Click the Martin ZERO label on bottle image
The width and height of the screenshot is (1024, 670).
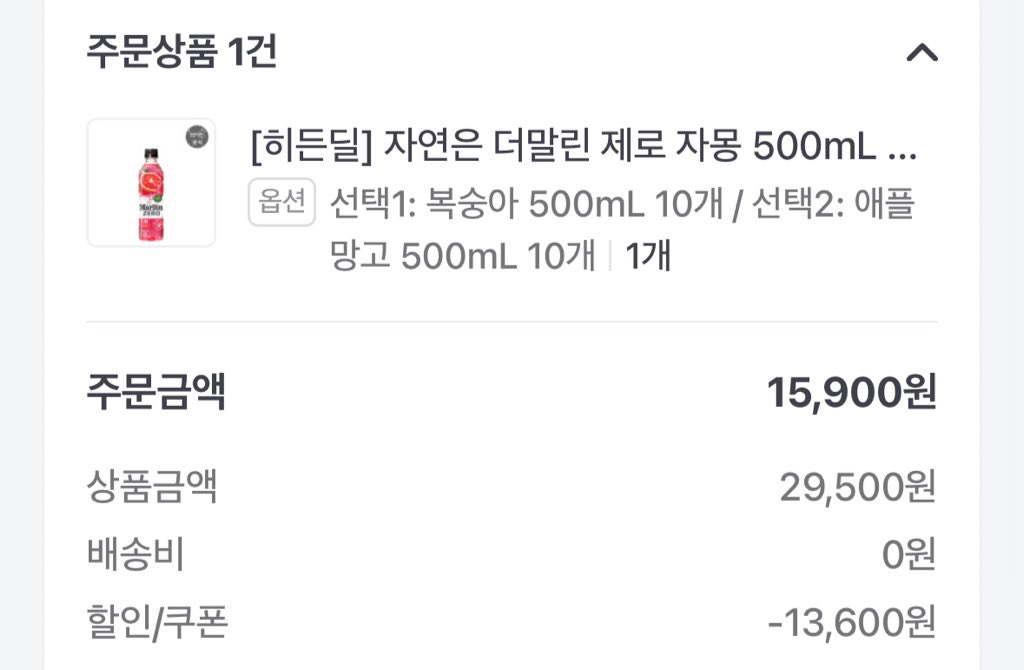(150, 196)
